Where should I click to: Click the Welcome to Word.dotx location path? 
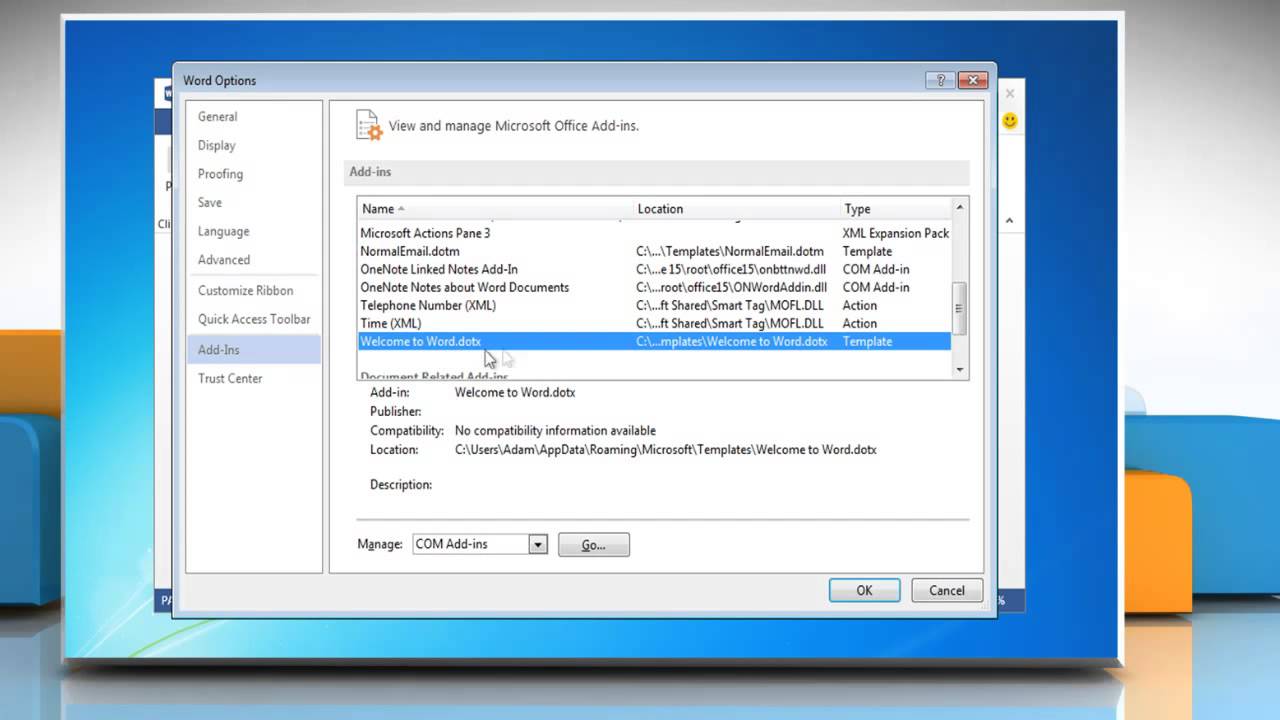[x=732, y=341]
